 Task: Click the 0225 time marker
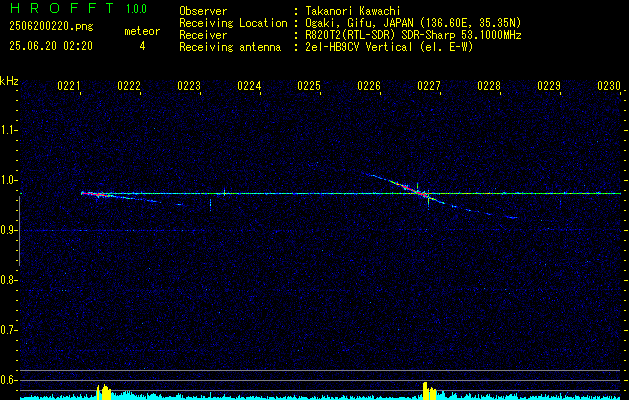click(x=309, y=86)
